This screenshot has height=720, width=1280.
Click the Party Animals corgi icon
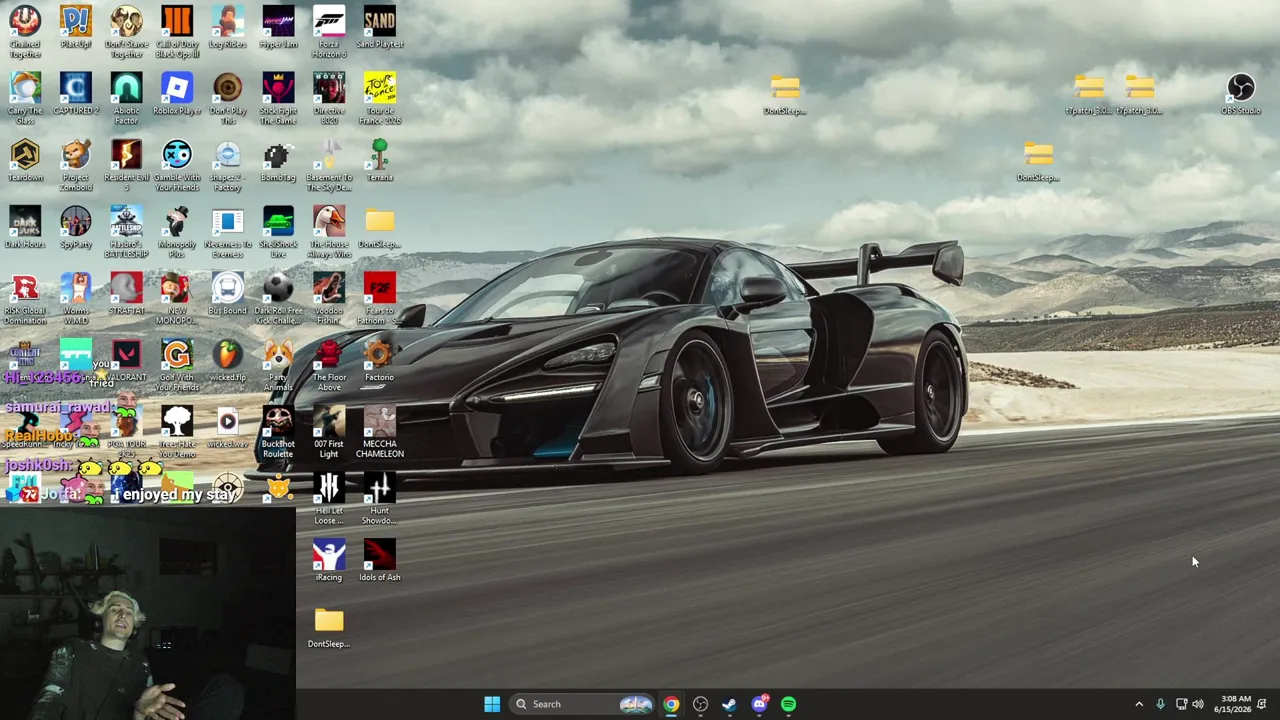[278, 365]
